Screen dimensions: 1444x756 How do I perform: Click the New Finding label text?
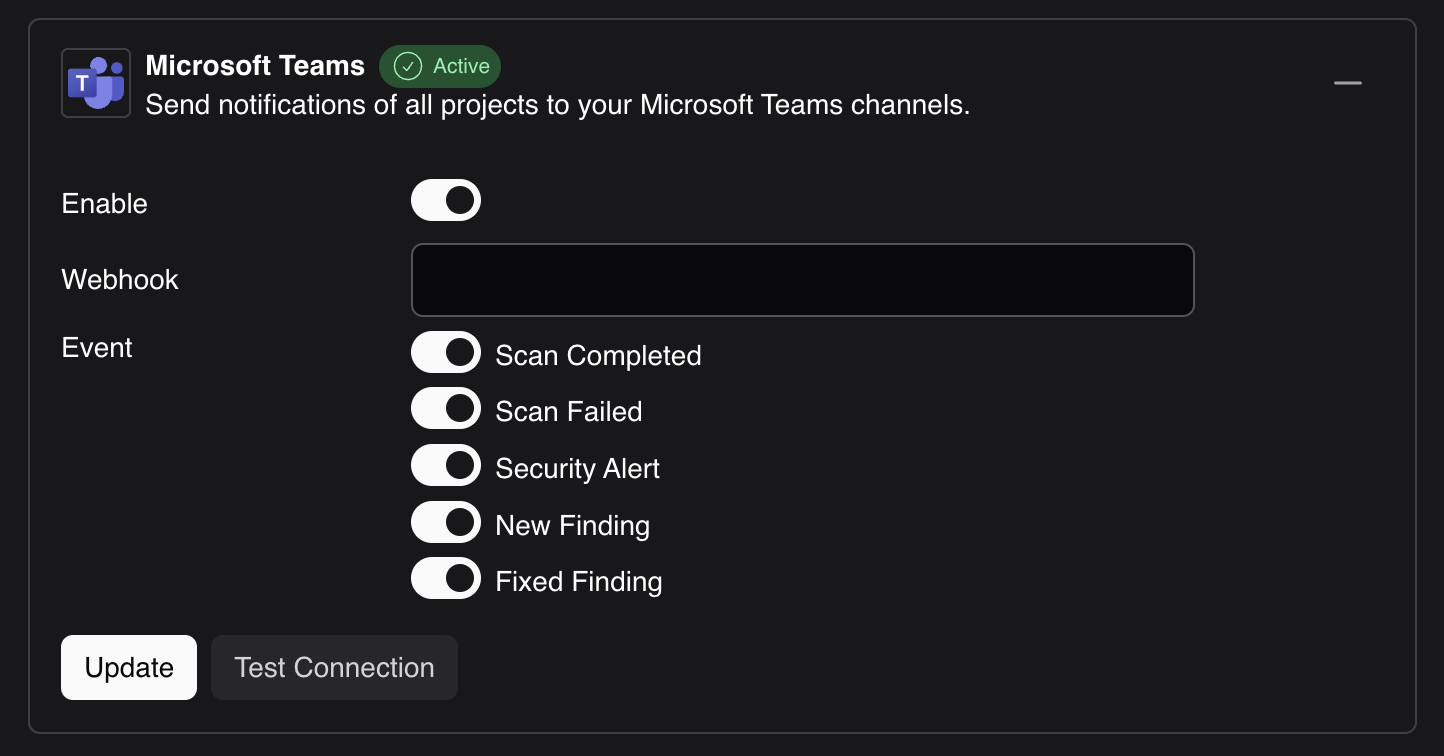pyautogui.click(x=573, y=526)
